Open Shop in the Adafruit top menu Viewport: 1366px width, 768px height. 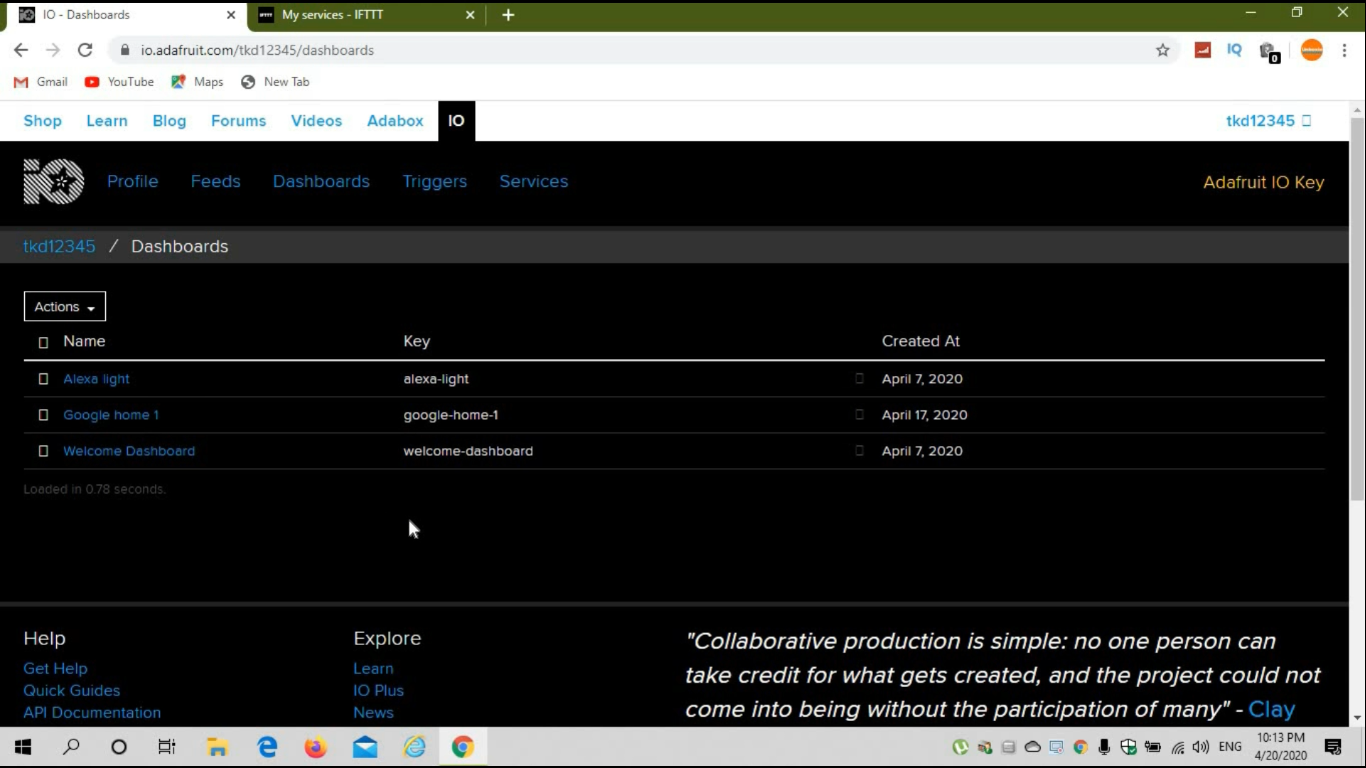[x=43, y=121]
